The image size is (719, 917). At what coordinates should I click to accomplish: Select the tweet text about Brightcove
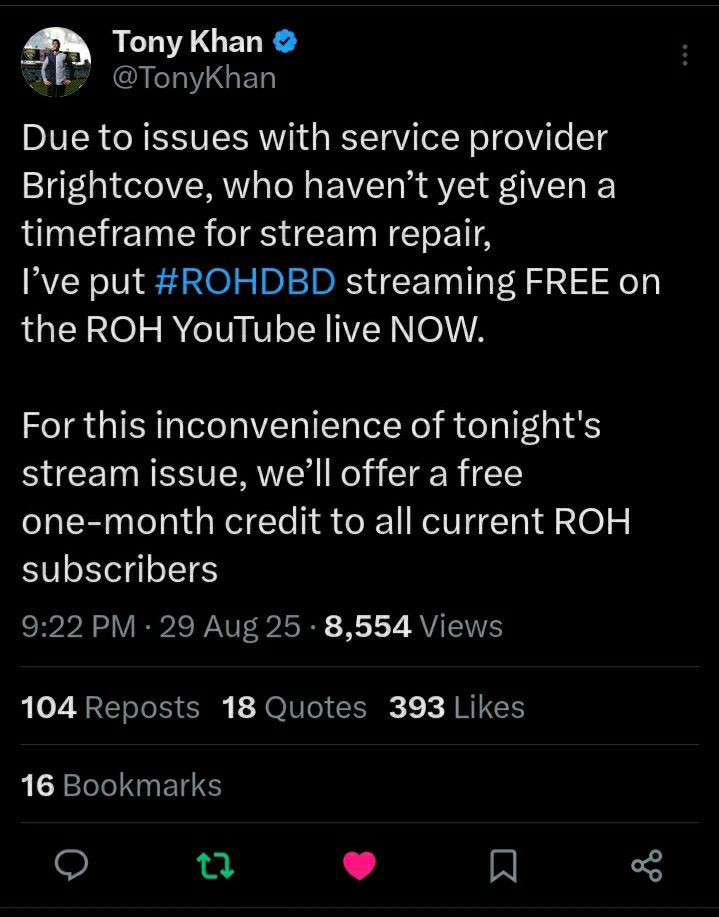pos(341,233)
